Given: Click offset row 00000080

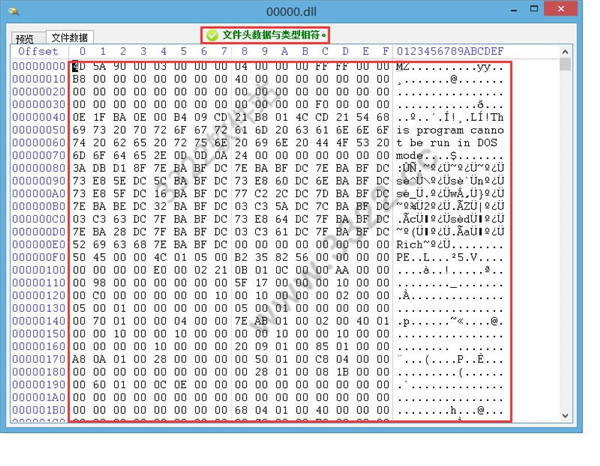Looking at the screenshot, I should coord(39,168).
